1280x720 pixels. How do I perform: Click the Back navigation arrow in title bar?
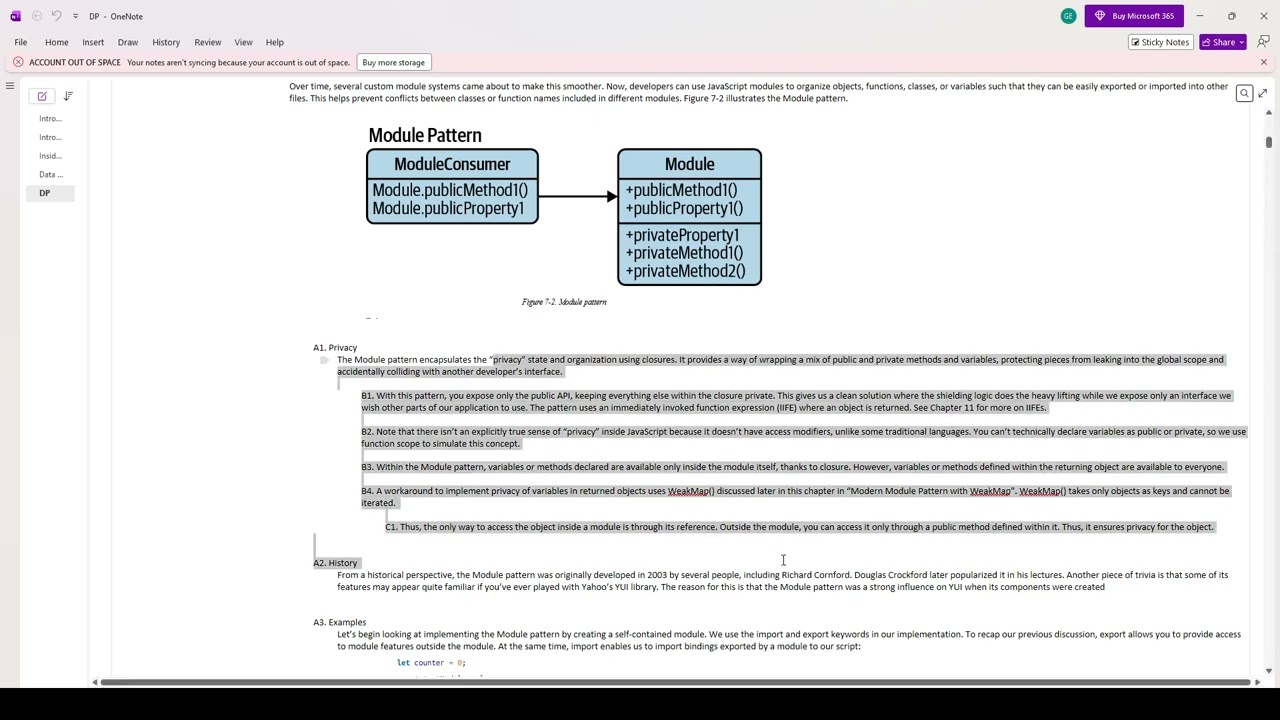pyautogui.click(x=37, y=16)
